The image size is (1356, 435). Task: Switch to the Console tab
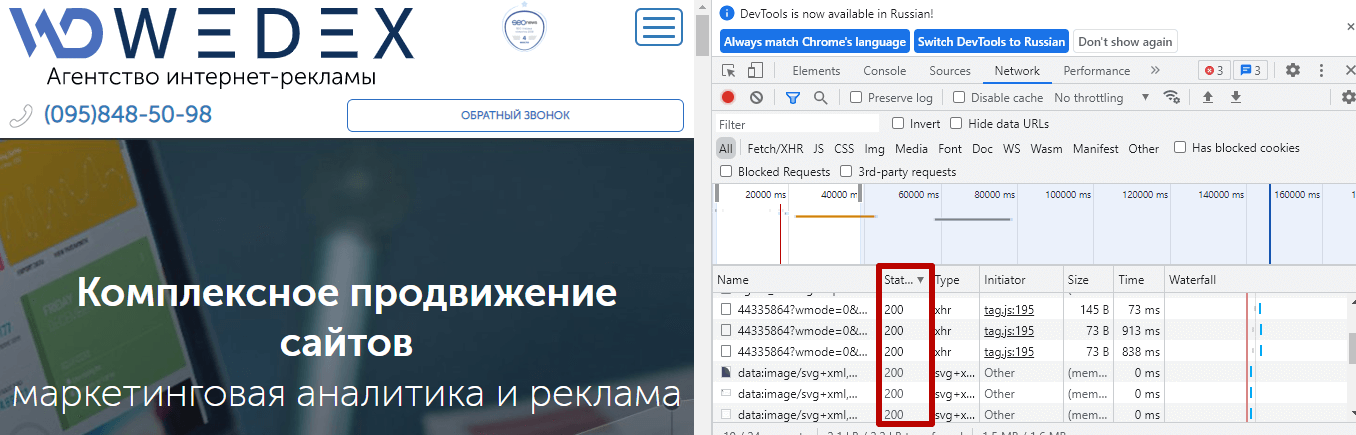point(884,71)
